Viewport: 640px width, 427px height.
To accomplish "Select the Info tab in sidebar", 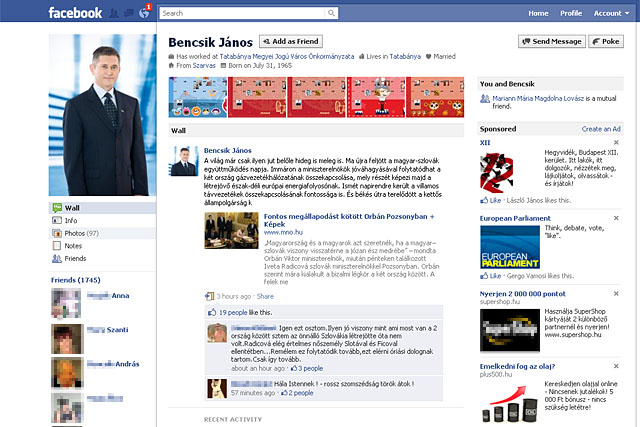I will [102, 220].
